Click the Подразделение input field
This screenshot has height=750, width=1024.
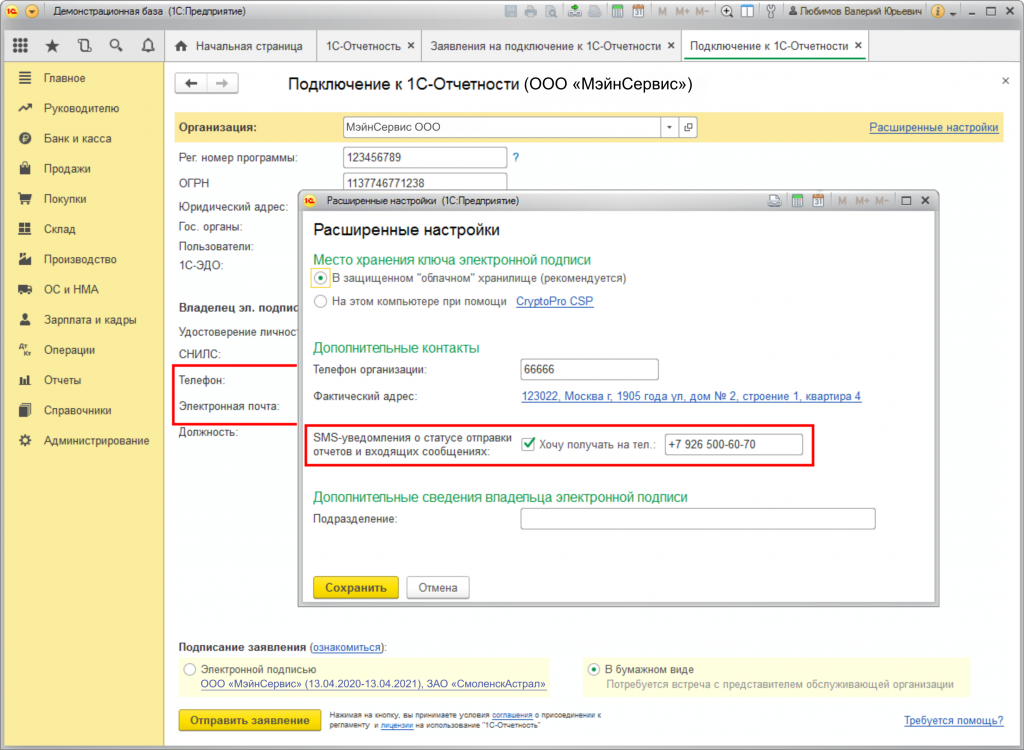click(x=697, y=518)
